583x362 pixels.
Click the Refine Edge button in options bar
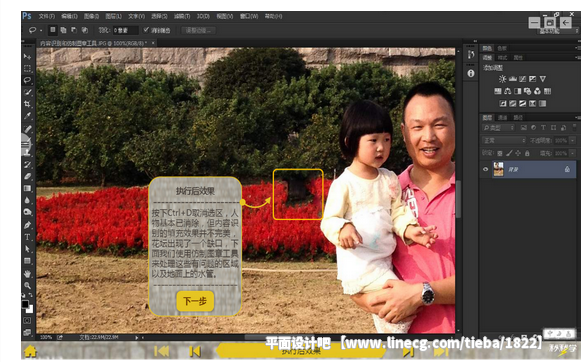click(198, 30)
